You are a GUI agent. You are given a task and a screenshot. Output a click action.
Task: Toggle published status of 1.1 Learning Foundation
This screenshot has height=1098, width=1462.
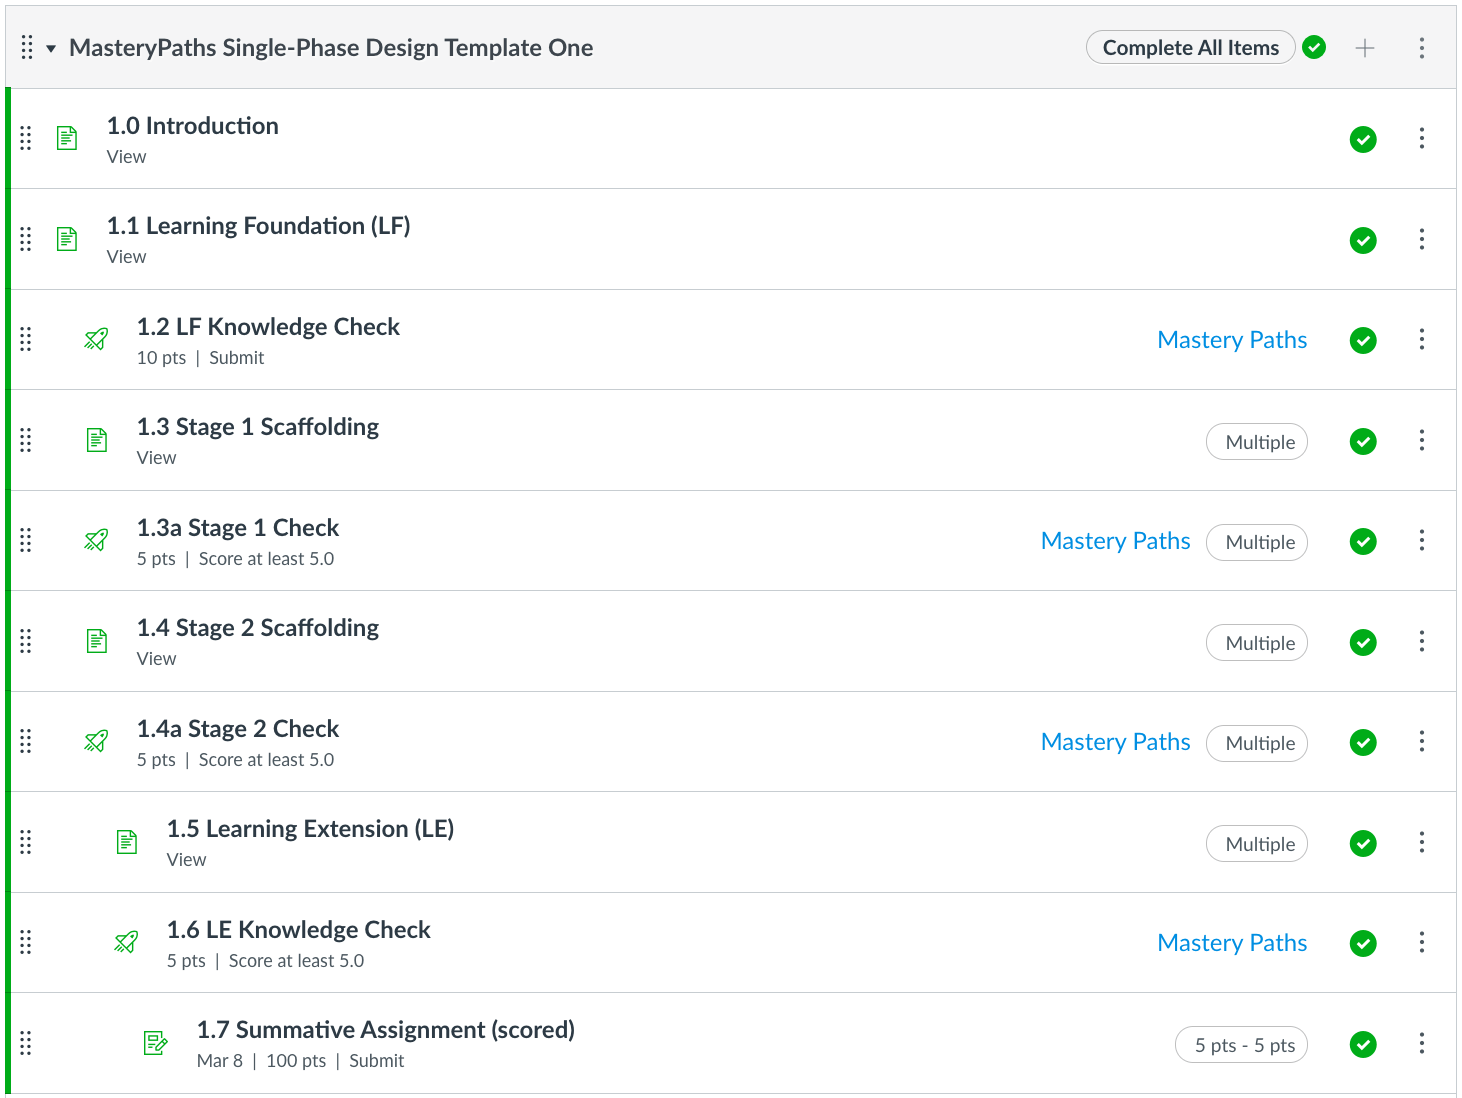1363,240
